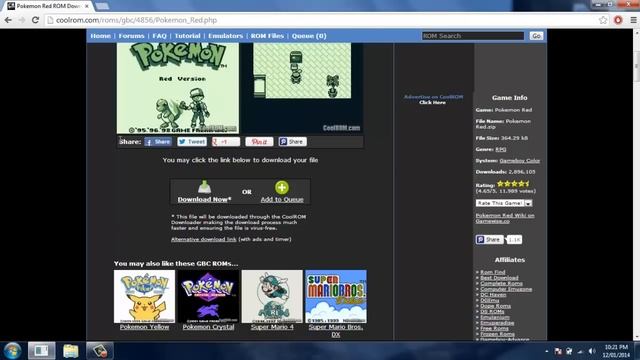The image size is (640, 360).
Task: Click the Free Roms affiliate link
Action: [x=494, y=328]
